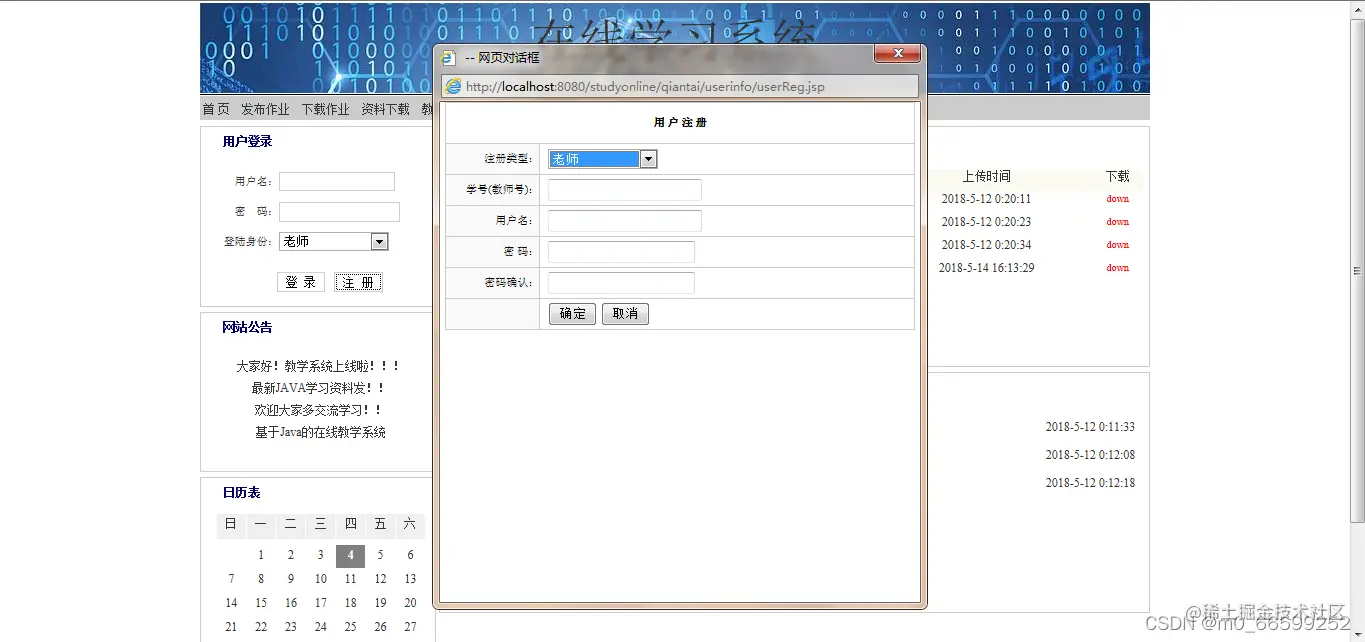The image size is (1365, 642).
Task: Click announcement 最新JAVA学习资料发!!
Action: tap(319, 388)
